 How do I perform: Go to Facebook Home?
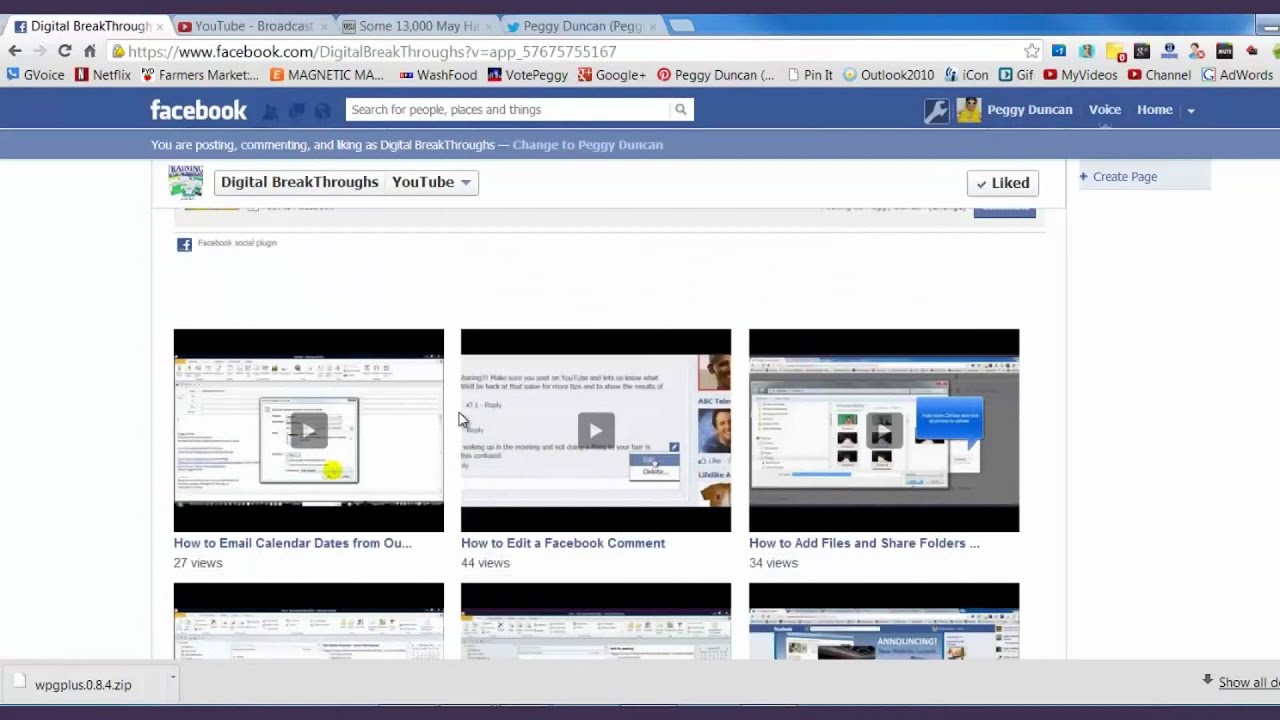tap(1154, 110)
